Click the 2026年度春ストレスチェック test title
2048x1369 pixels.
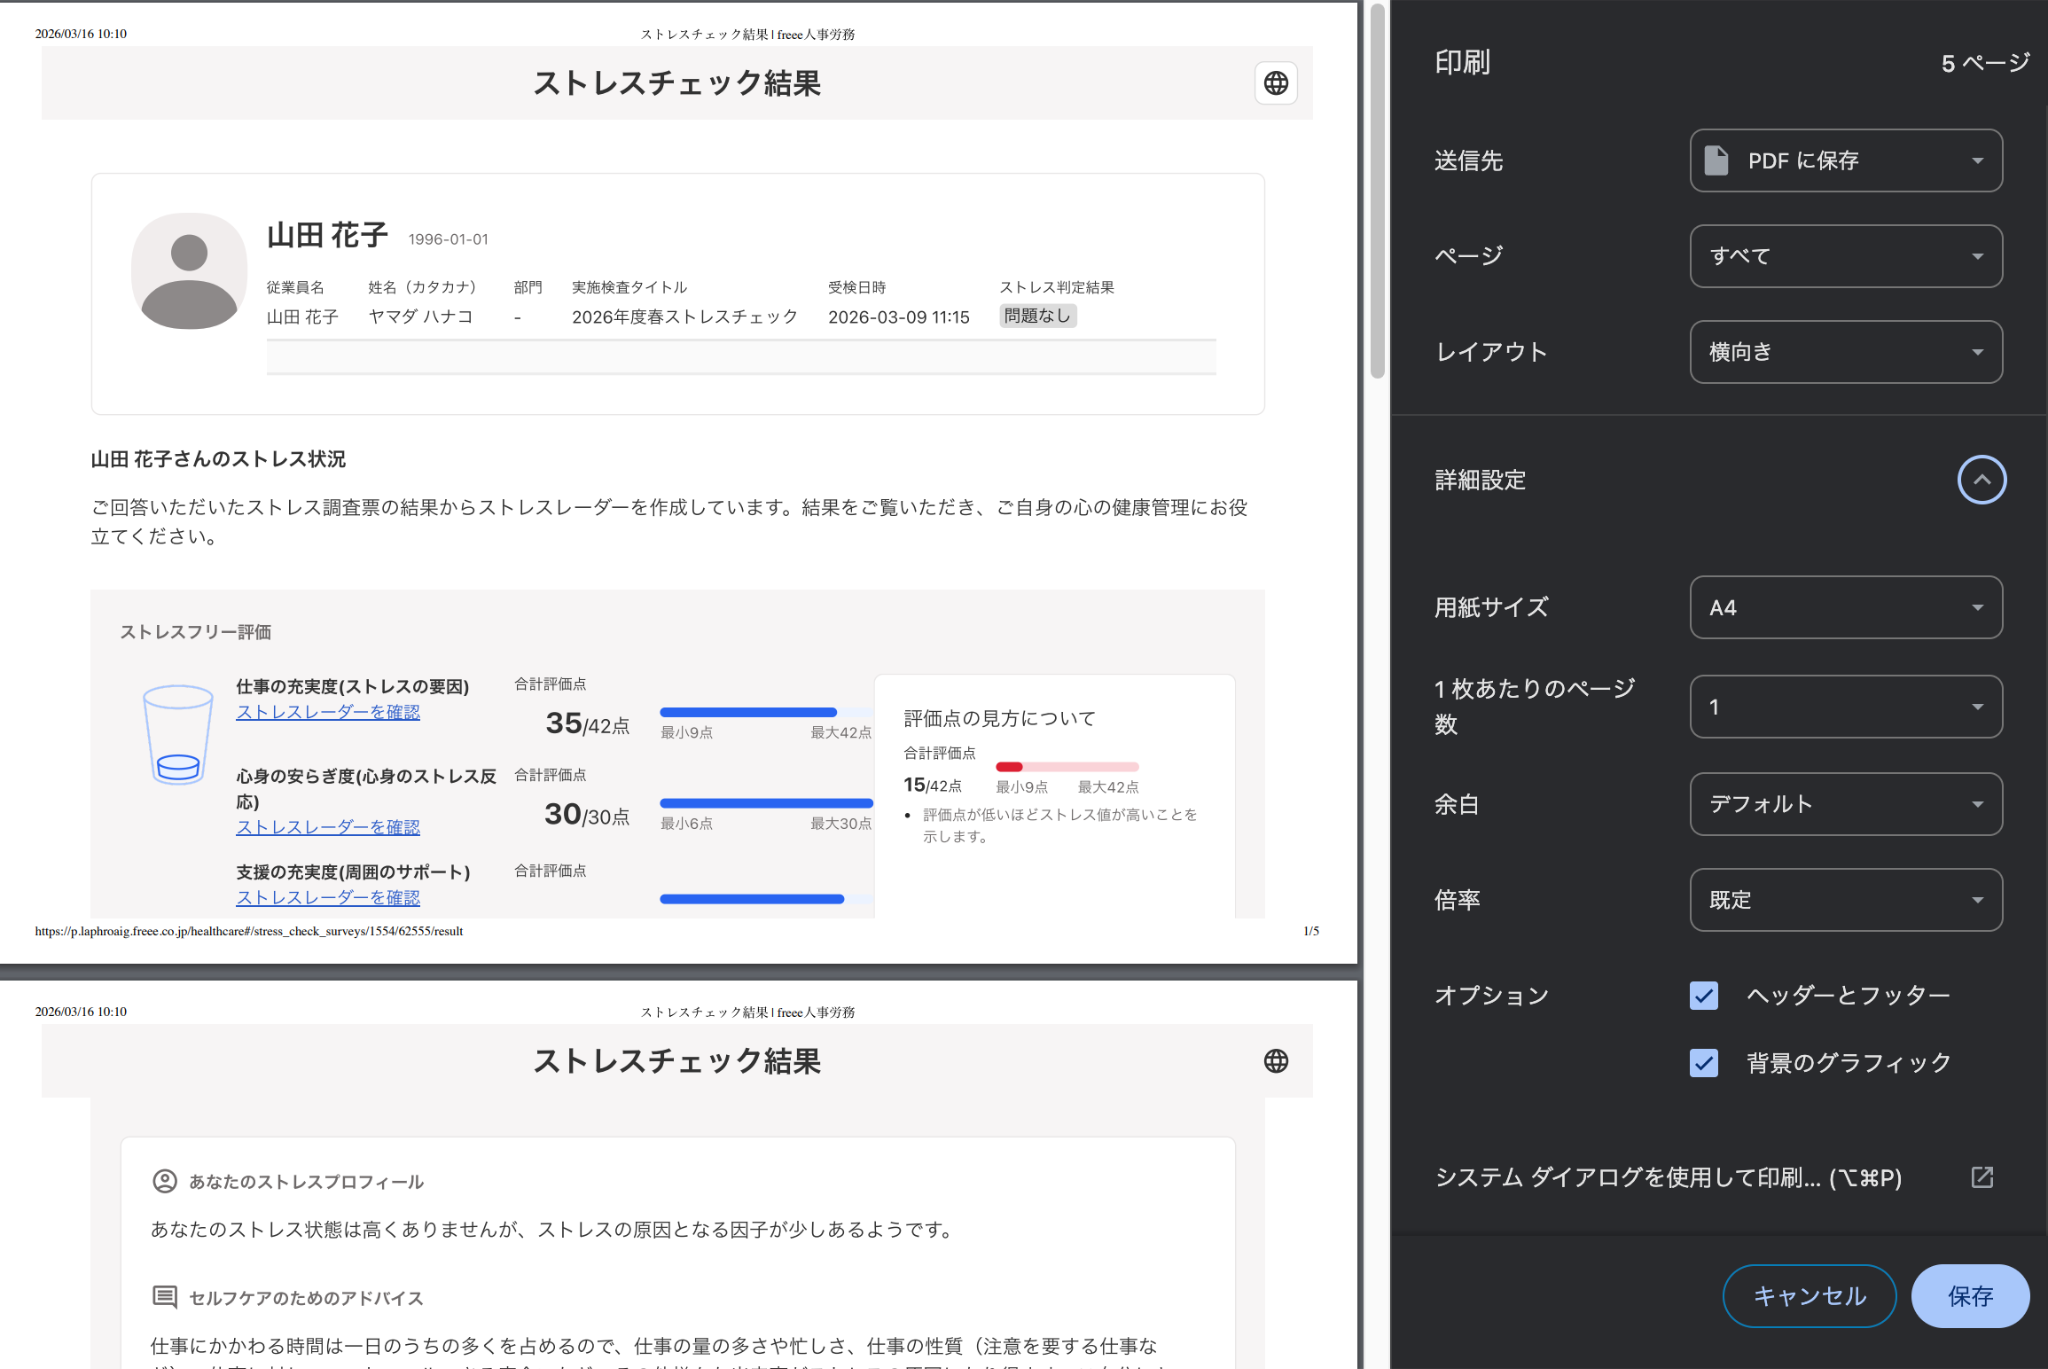click(x=685, y=317)
